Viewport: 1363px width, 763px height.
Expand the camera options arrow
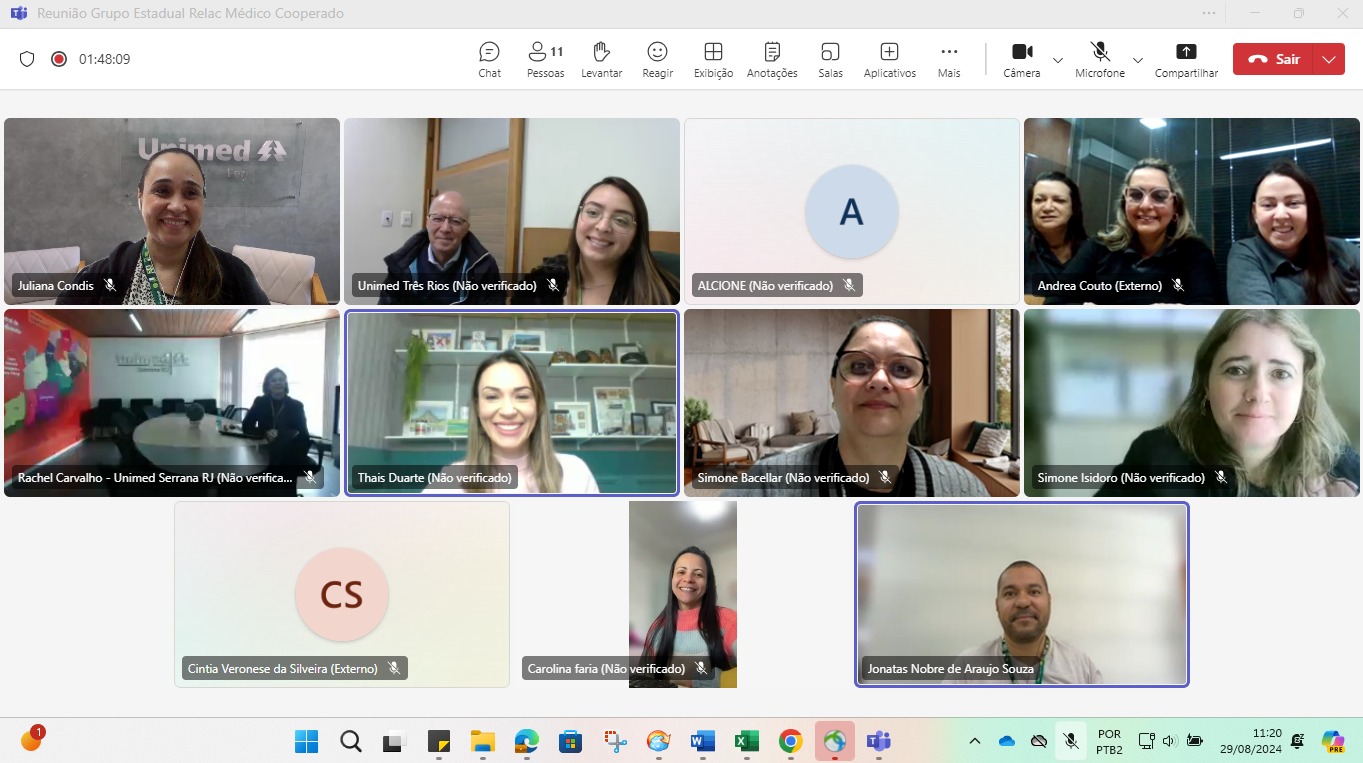tap(1057, 60)
